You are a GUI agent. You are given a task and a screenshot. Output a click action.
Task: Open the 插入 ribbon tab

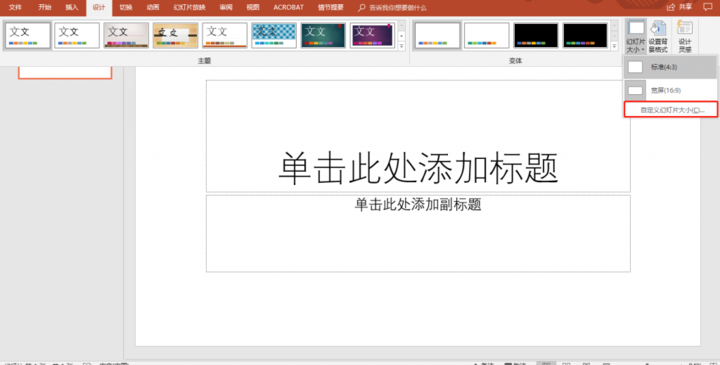point(72,7)
